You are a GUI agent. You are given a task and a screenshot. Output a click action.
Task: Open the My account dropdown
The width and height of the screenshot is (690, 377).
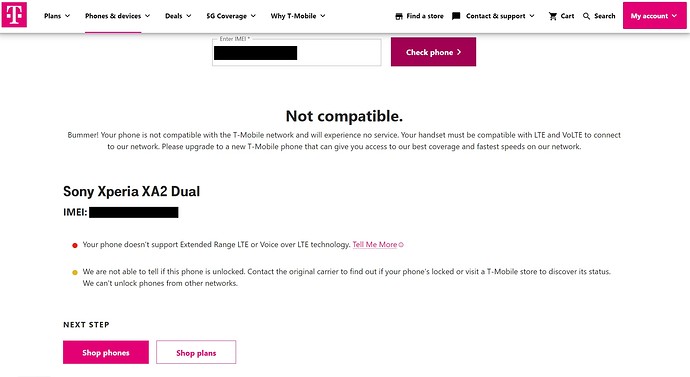[x=654, y=15]
